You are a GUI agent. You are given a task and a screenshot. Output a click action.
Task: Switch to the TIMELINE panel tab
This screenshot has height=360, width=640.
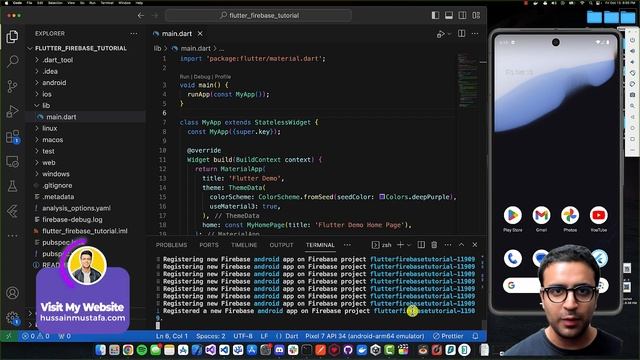pyautogui.click(x=244, y=245)
